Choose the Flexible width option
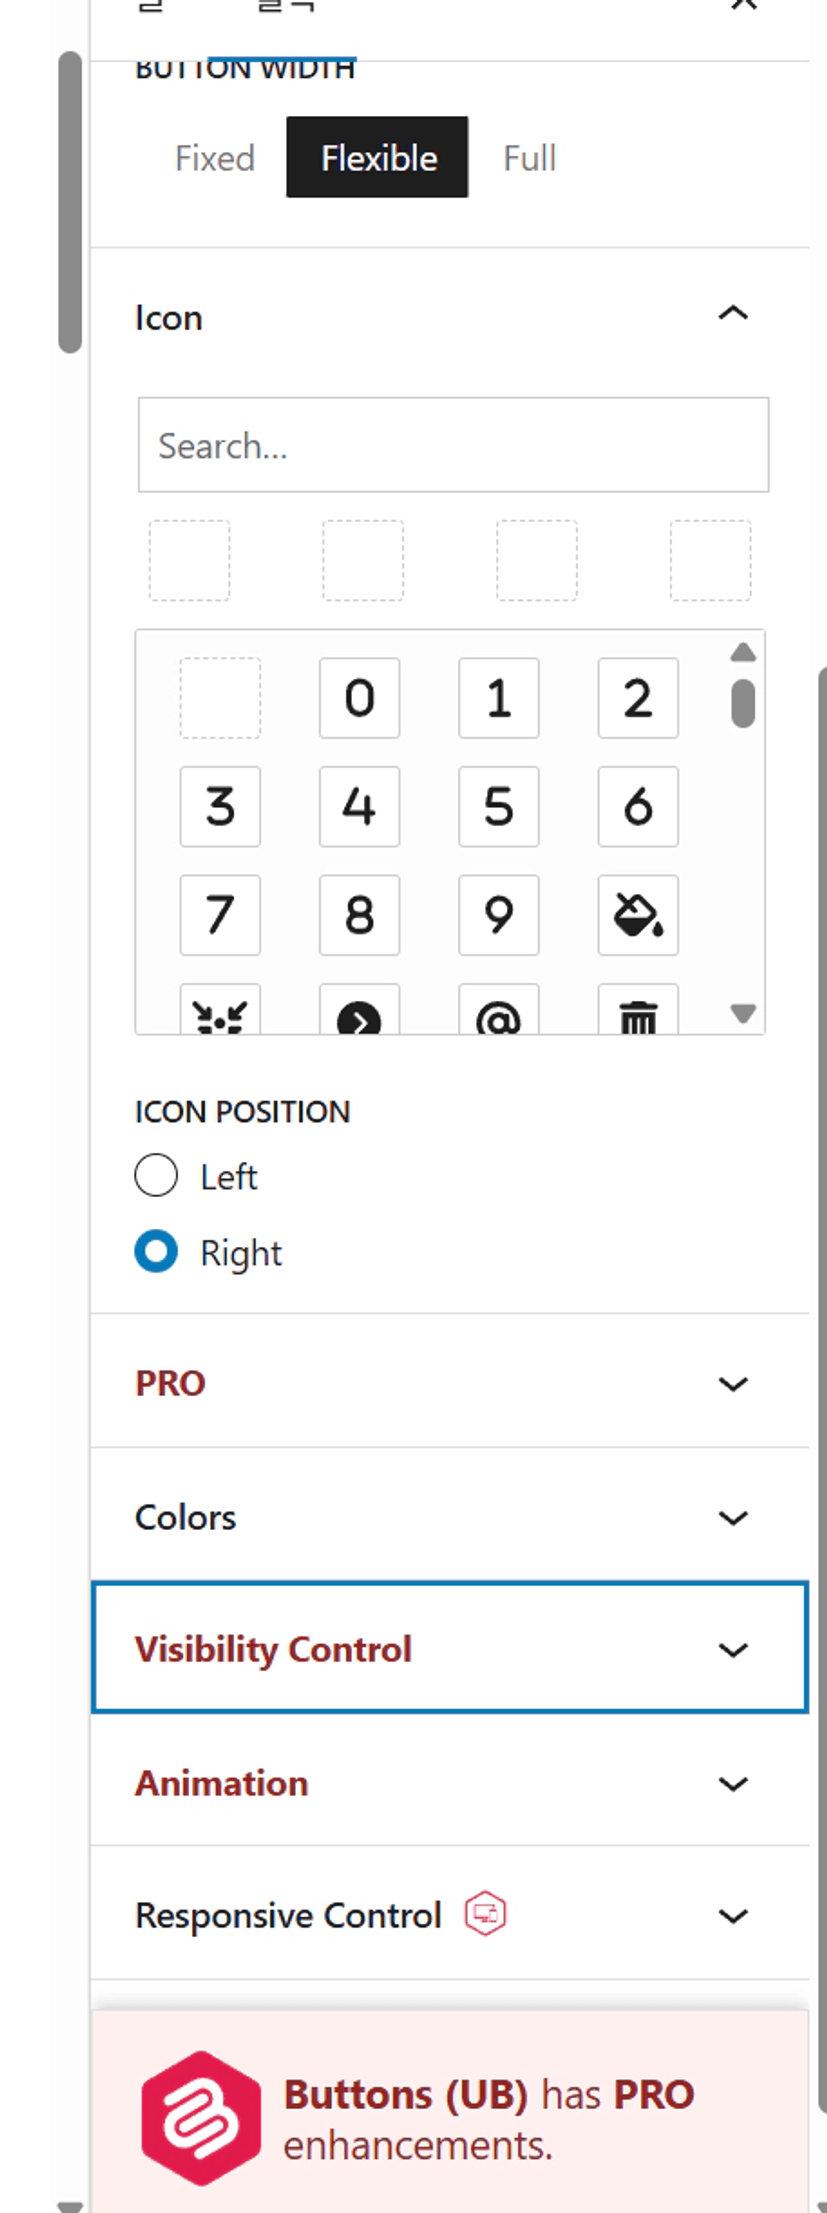This screenshot has height=2213, width=827. (378, 158)
